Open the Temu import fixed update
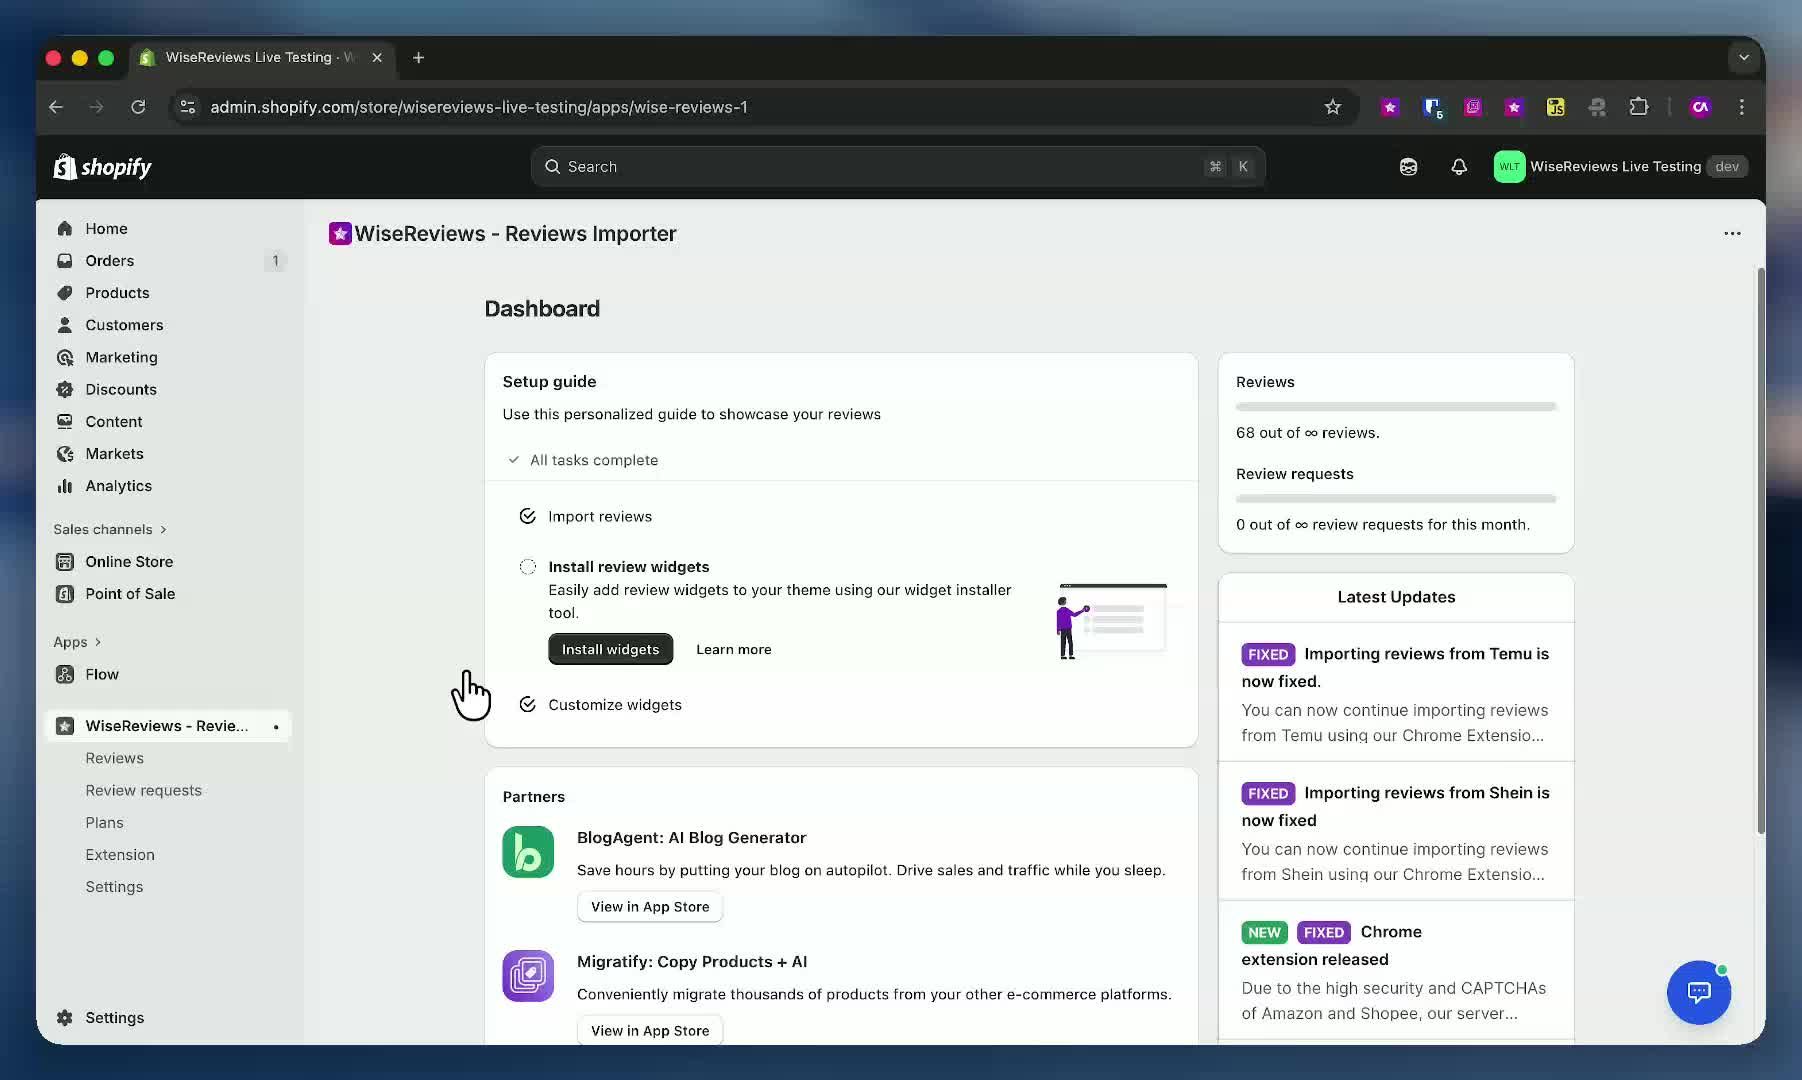This screenshot has height=1080, width=1802. pyautogui.click(x=1396, y=693)
